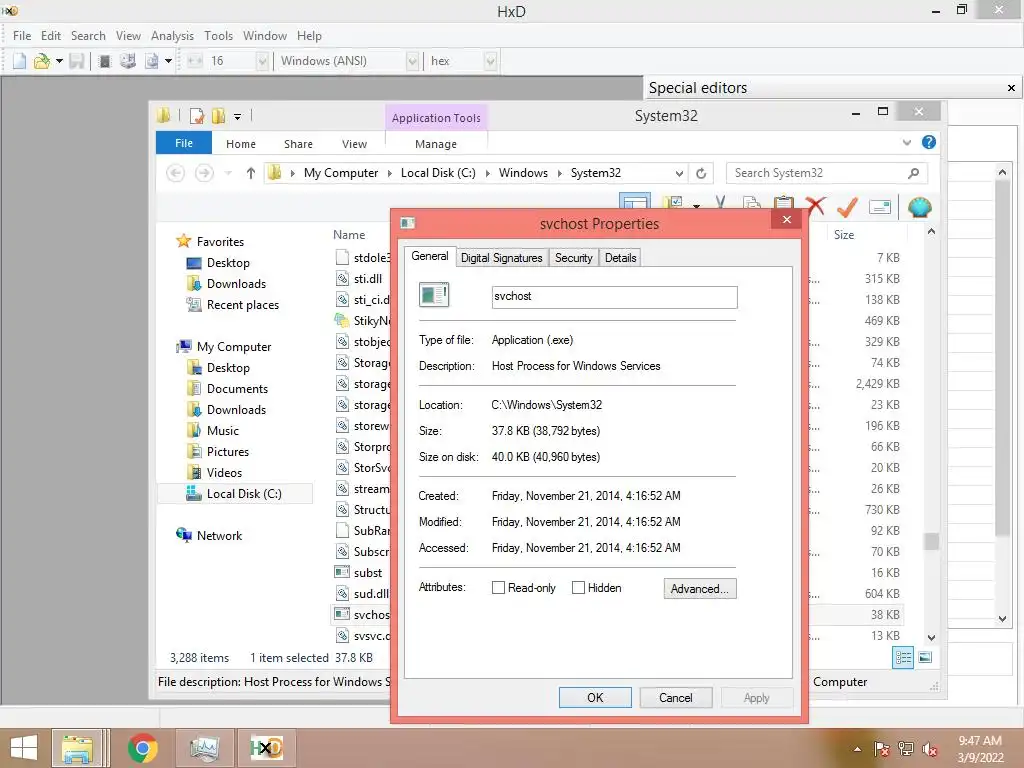Click the Email envelope icon in Explorer toolbar
The width and height of the screenshot is (1024, 768).
click(x=880, y=207)
